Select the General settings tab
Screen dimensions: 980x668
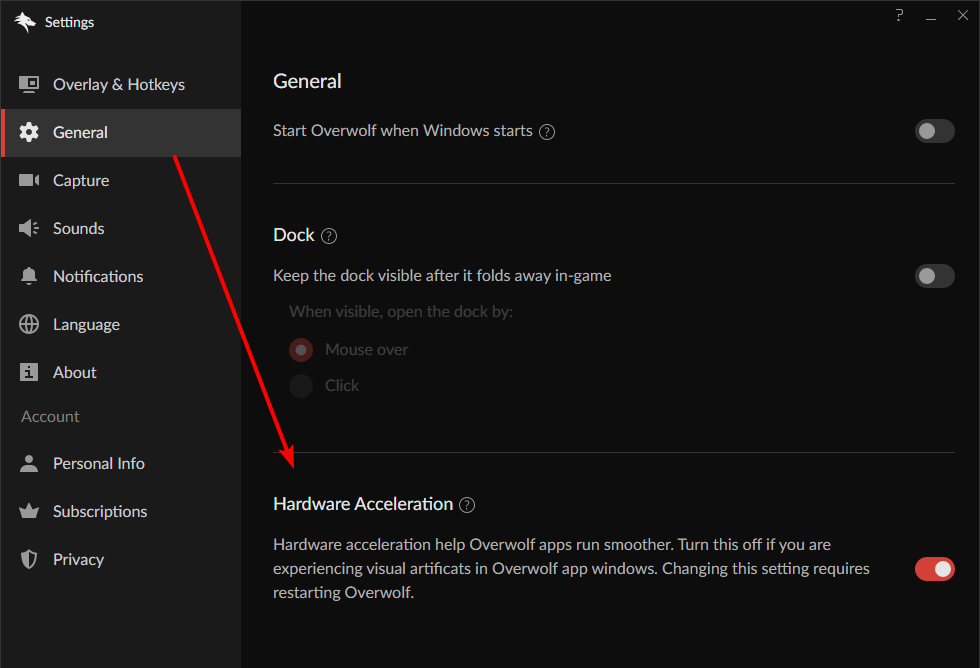[121, 132]
